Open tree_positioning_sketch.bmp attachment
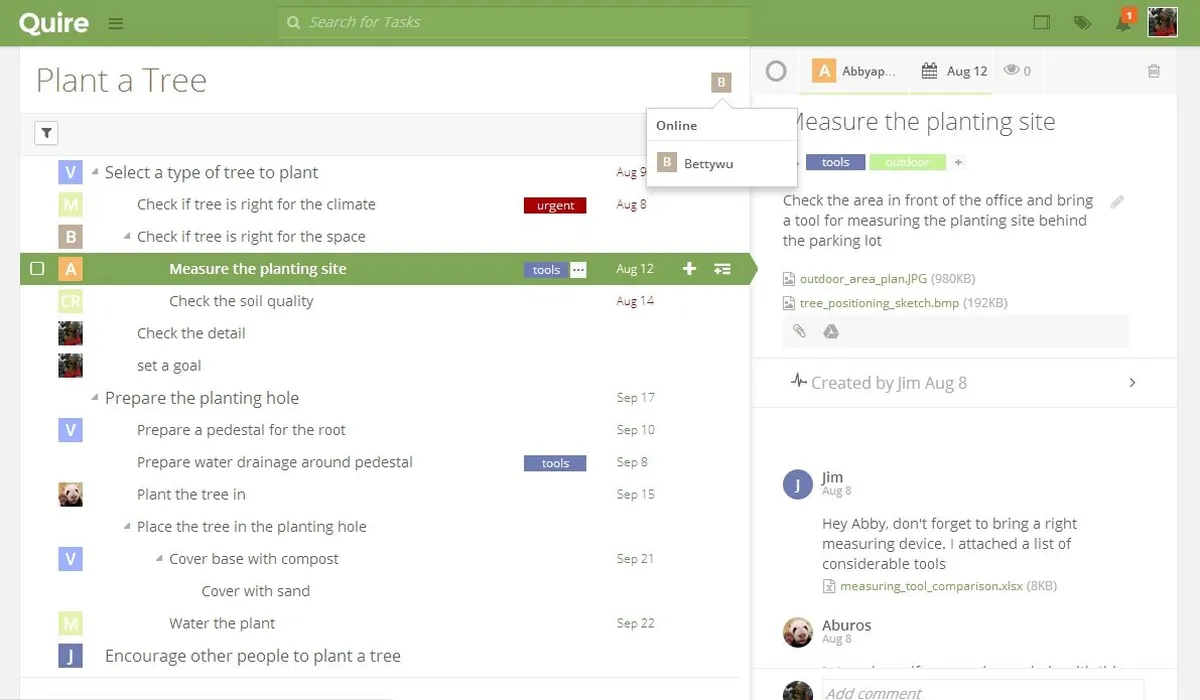The image size is (1200, 700). [x=879, y=303]
